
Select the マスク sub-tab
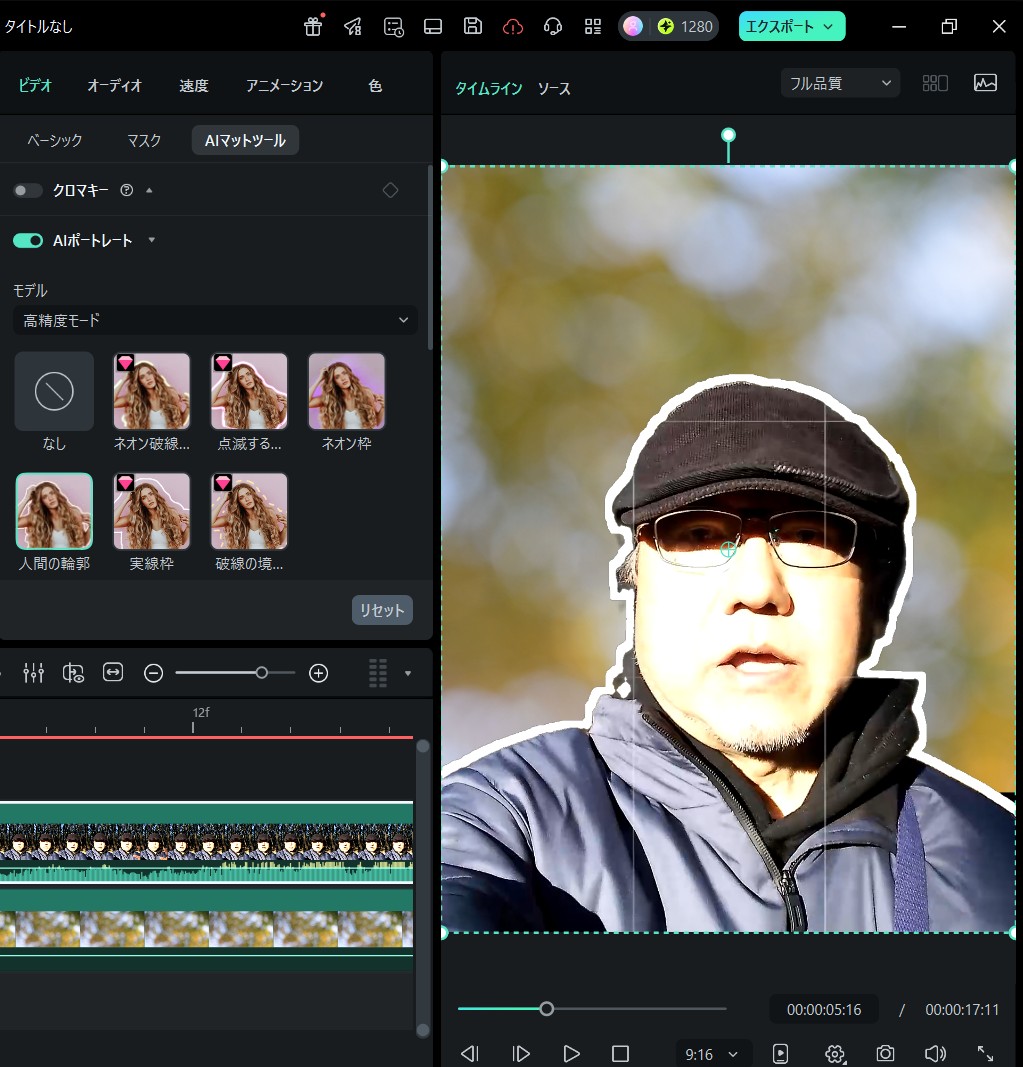[144, 140]
